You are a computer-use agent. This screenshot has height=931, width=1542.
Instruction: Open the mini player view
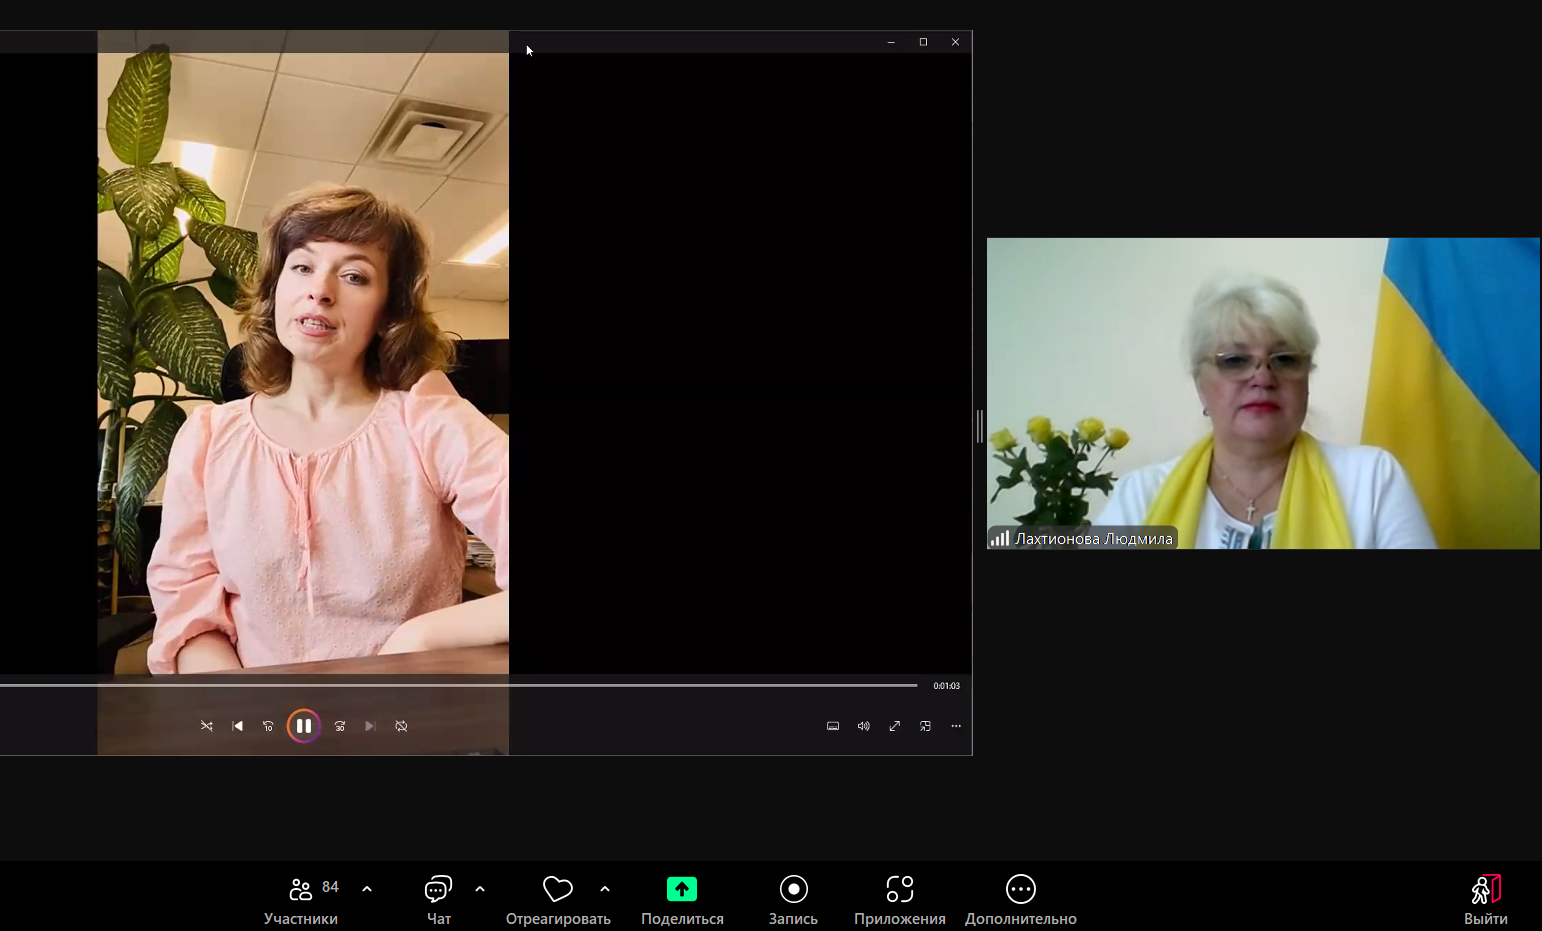click(x=925, y=726)
